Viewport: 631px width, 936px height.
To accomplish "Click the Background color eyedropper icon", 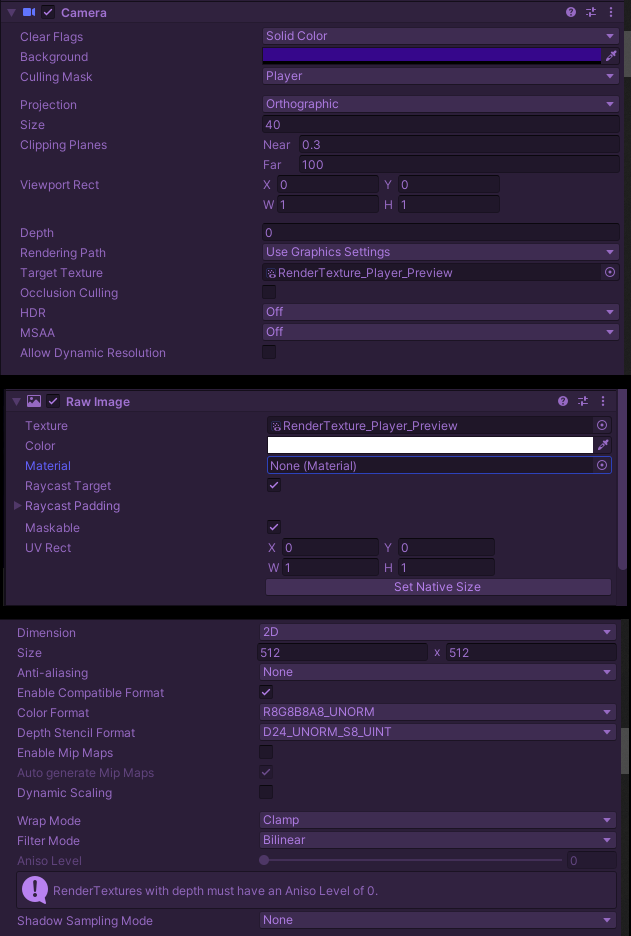I will click(611, 56).
